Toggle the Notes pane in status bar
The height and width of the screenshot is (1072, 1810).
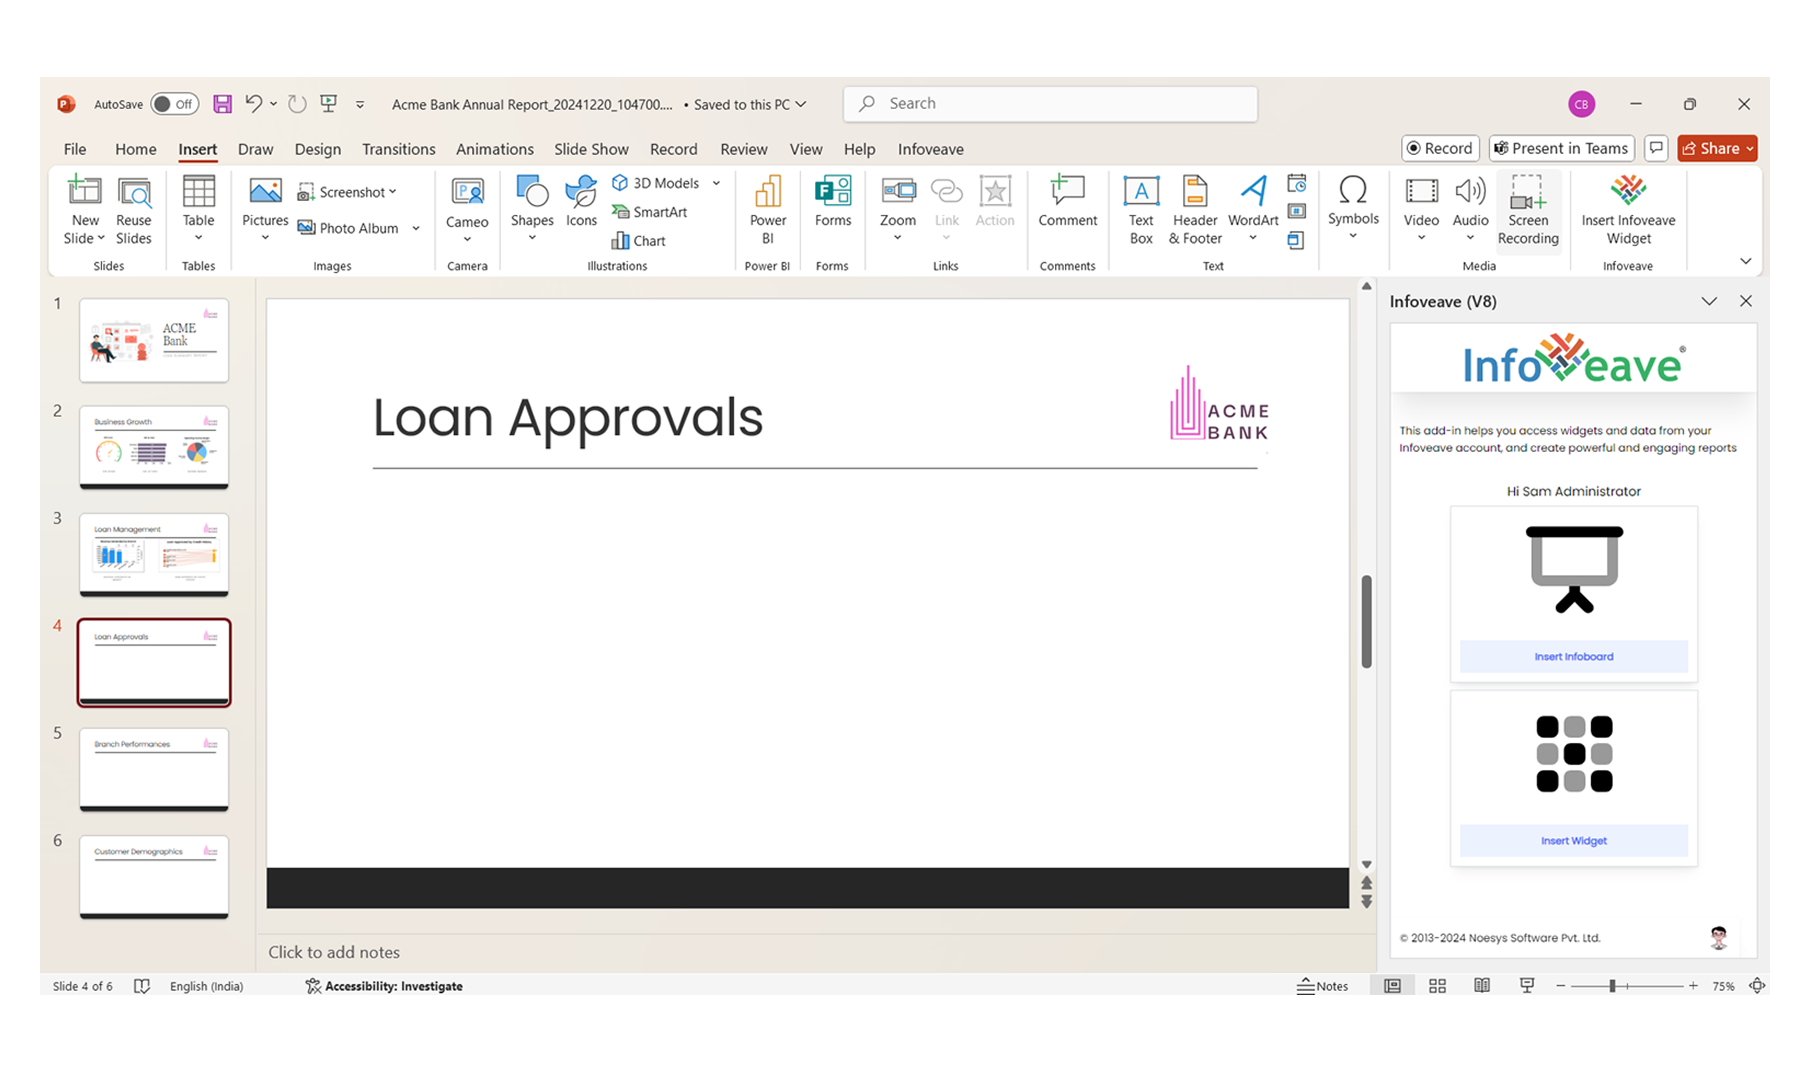pos(1322,986)
